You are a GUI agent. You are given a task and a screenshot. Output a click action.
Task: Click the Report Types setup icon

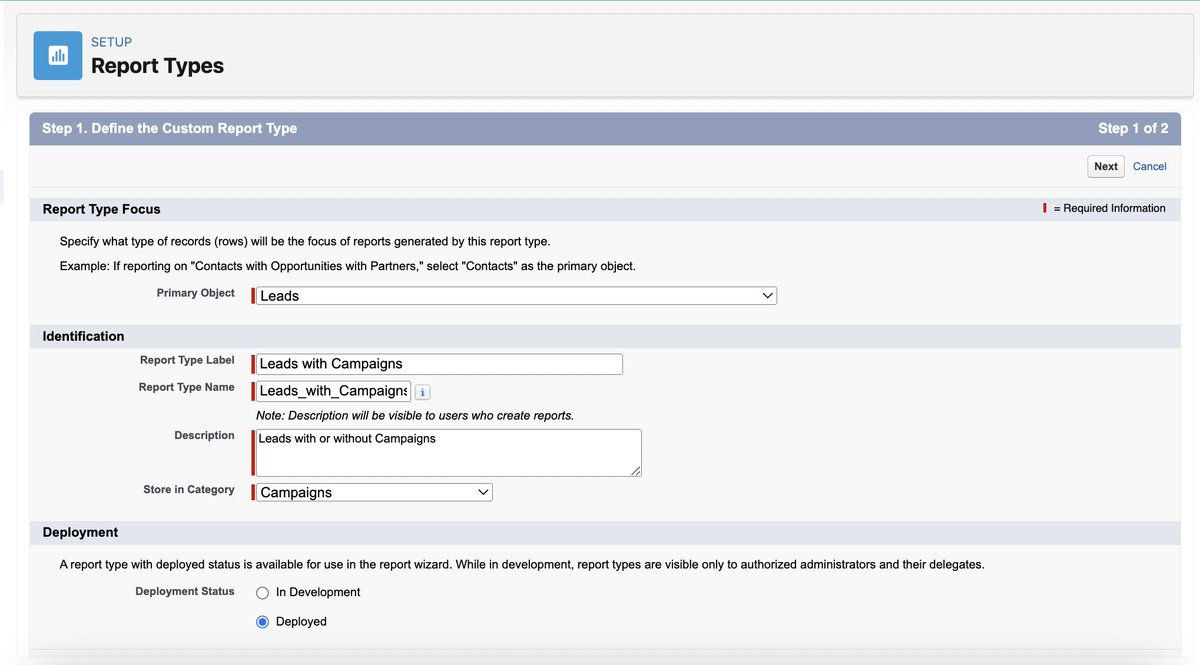(x=55, y=55)
